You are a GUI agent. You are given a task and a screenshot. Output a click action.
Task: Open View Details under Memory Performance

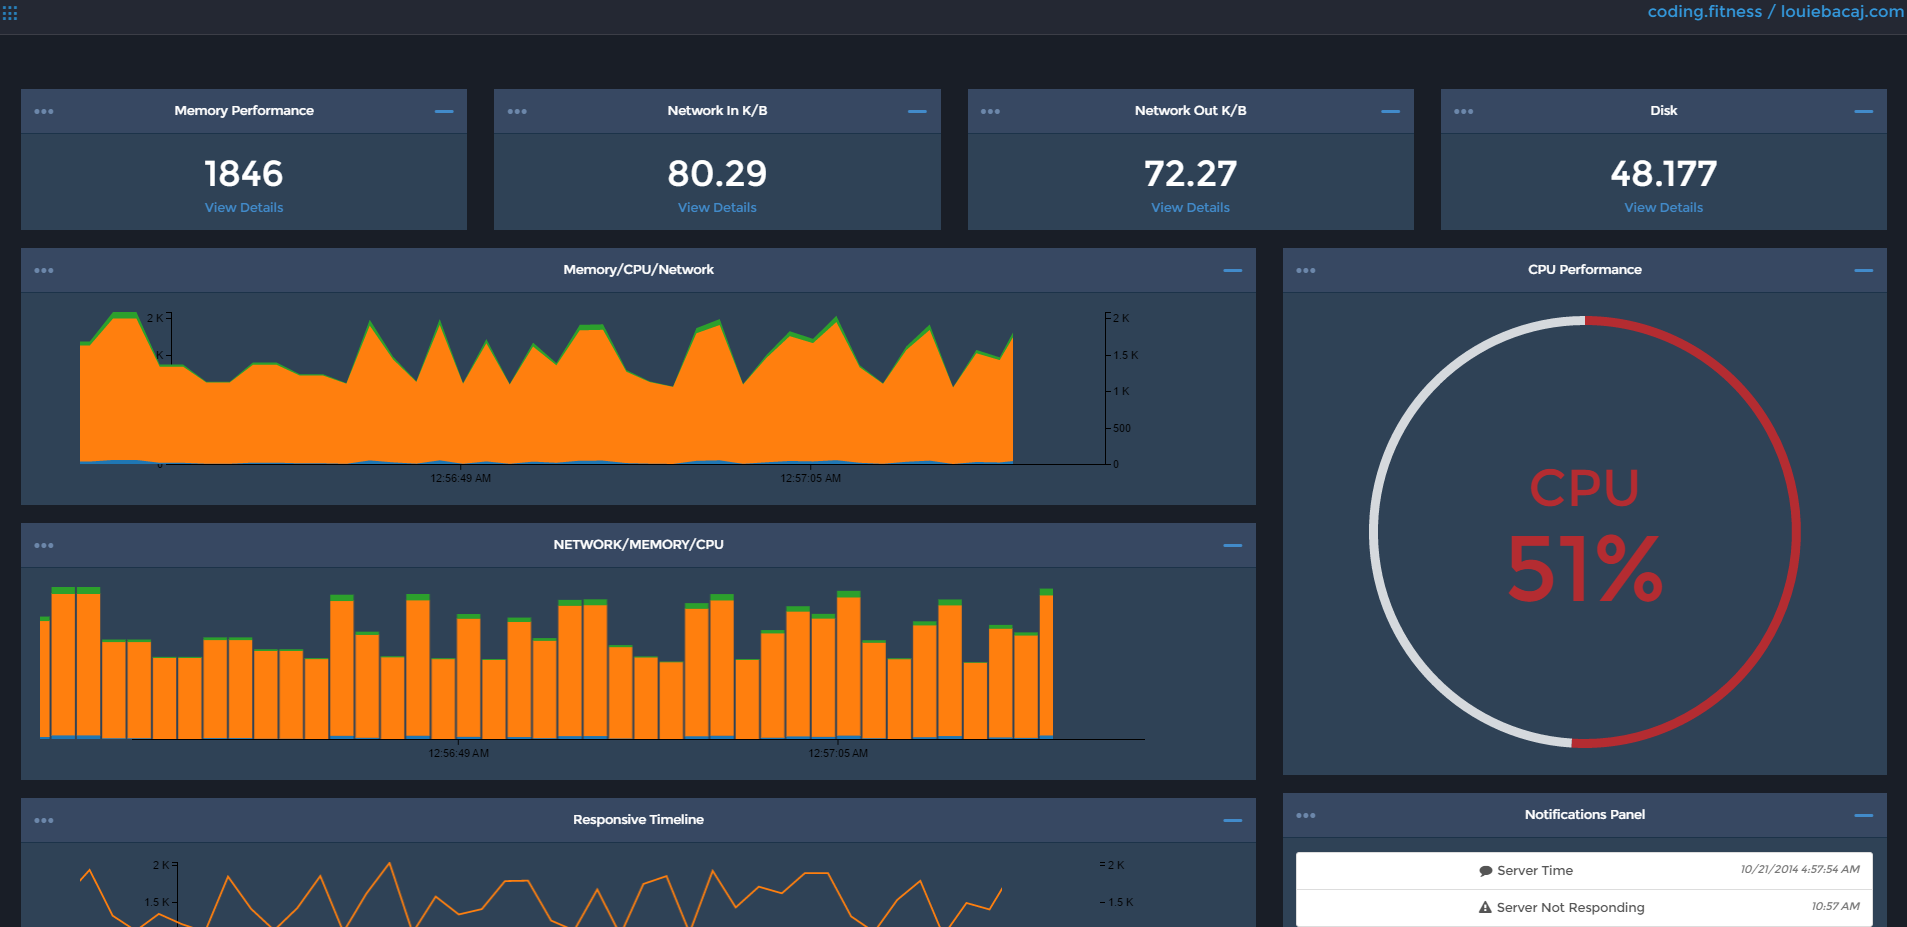243,207
